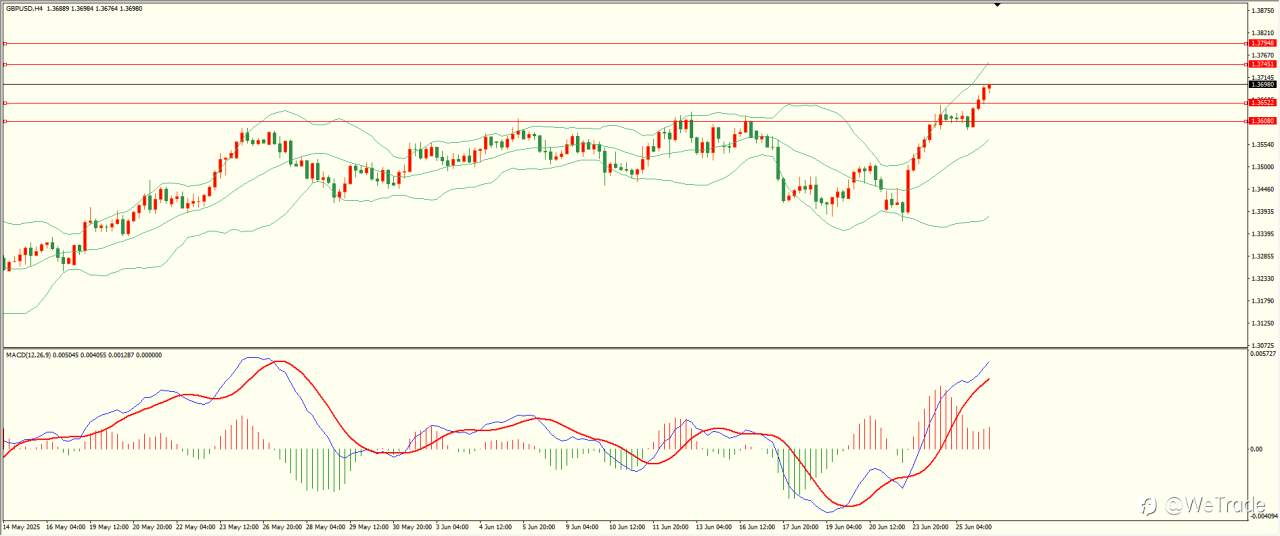Click the 1.32855 price scale label
Viewport: 1280px width, 536px height.
[x=1263, y=256]
